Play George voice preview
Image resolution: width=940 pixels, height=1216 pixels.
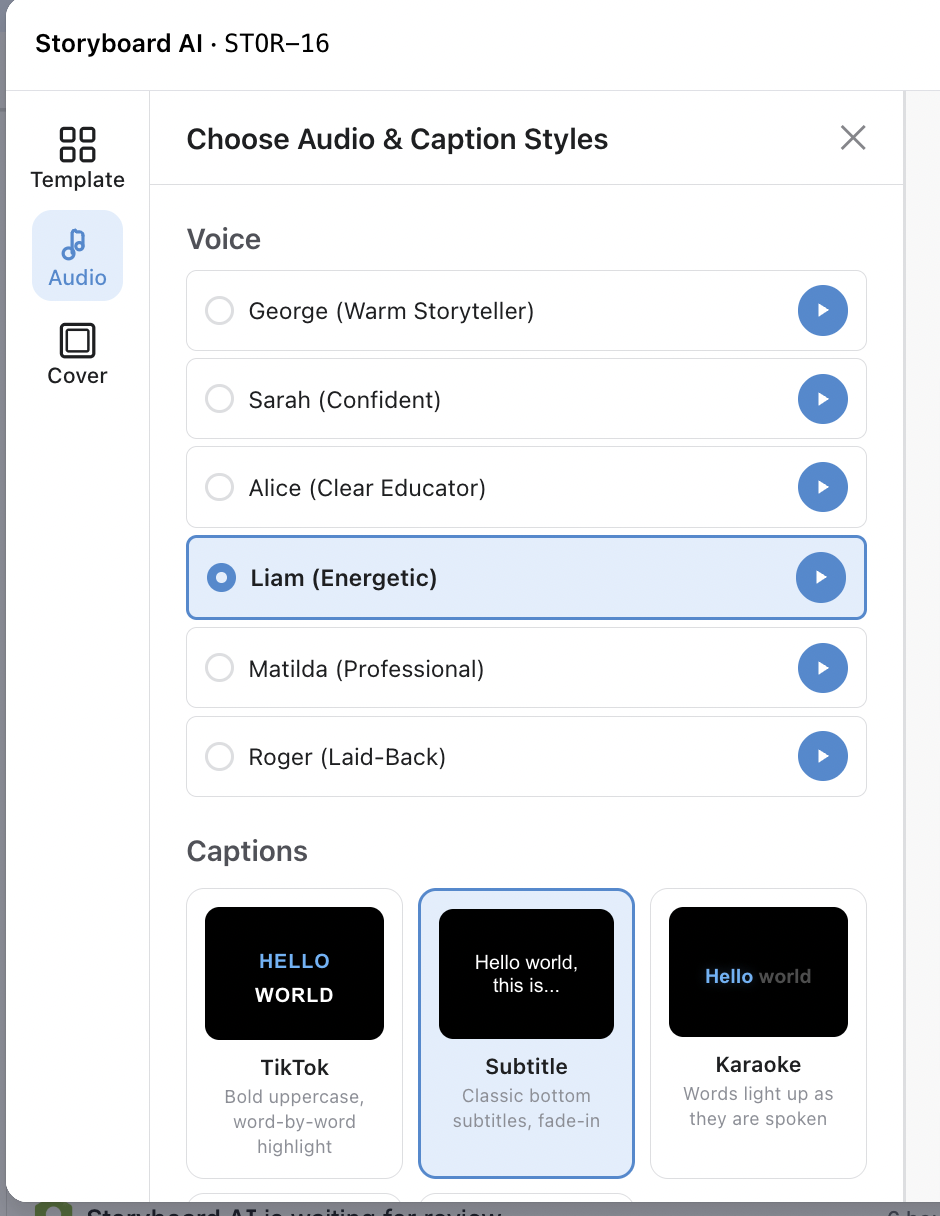click(823, 311)
